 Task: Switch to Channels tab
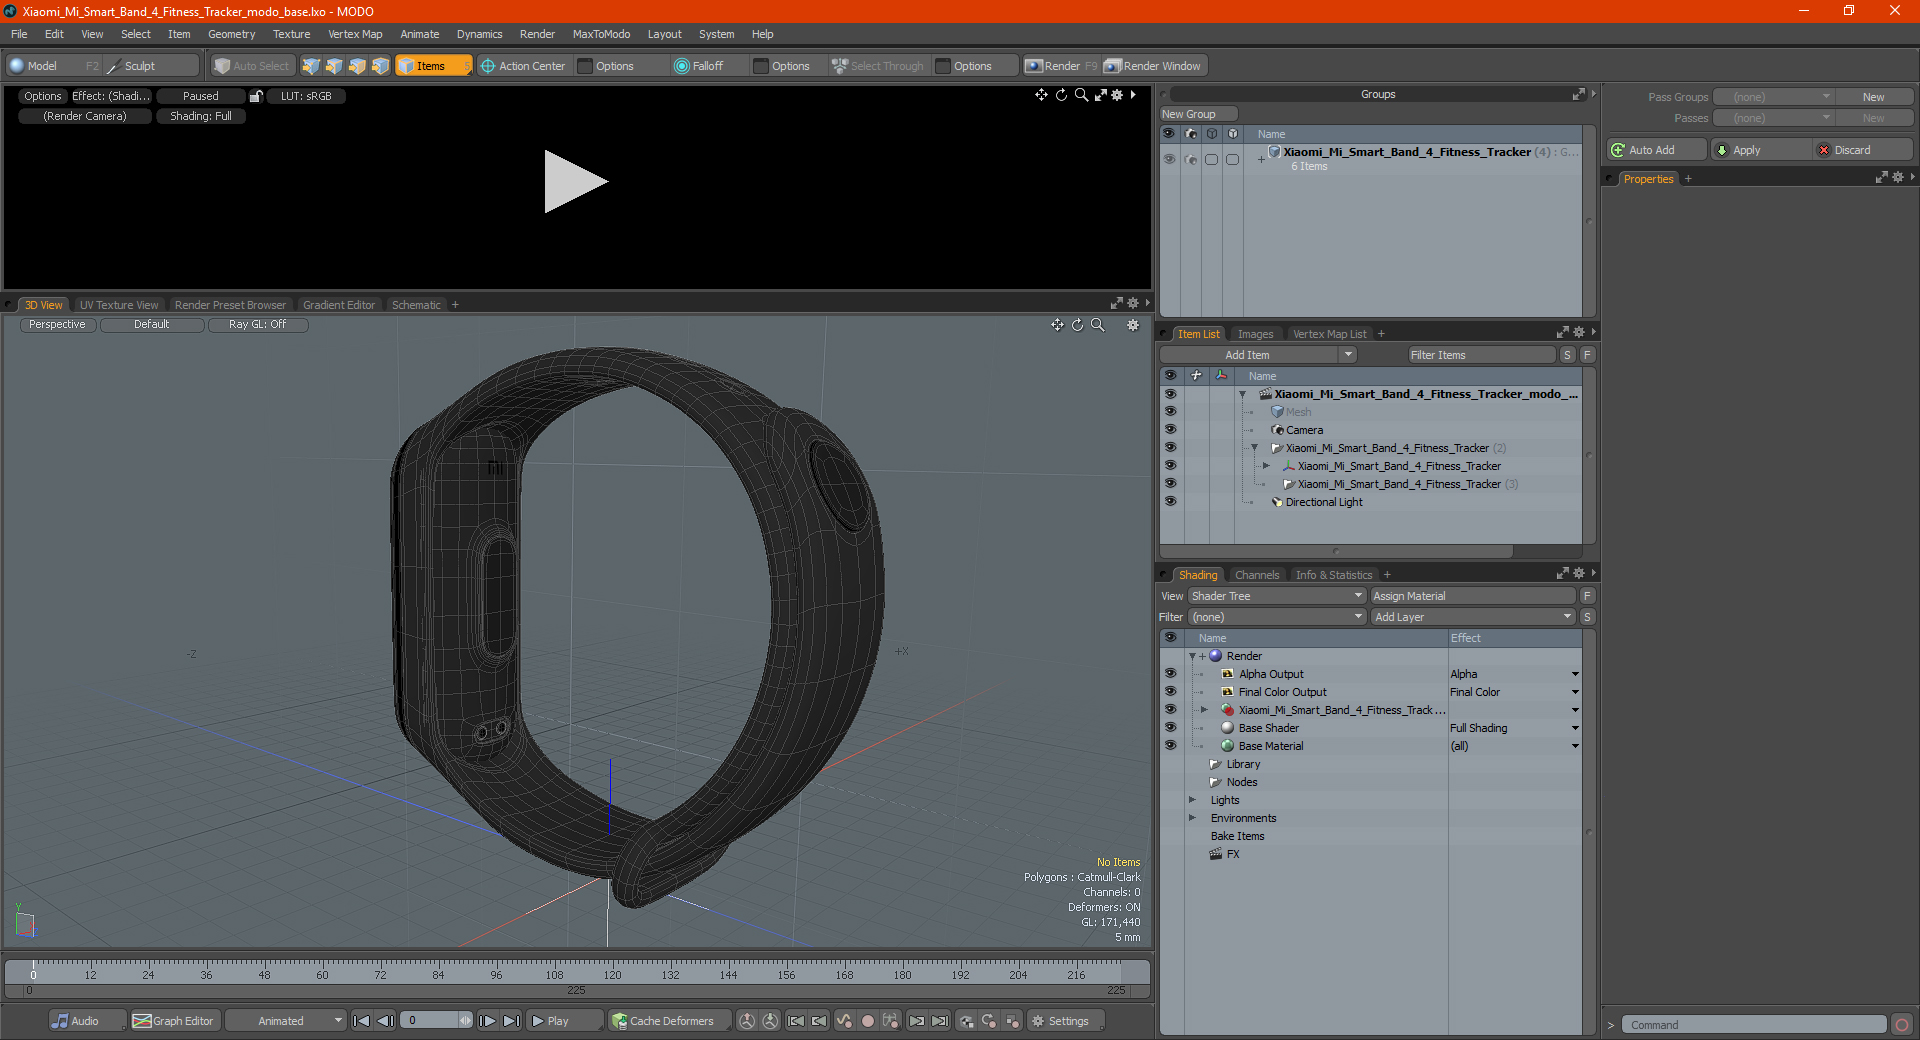coord(1257,575)
